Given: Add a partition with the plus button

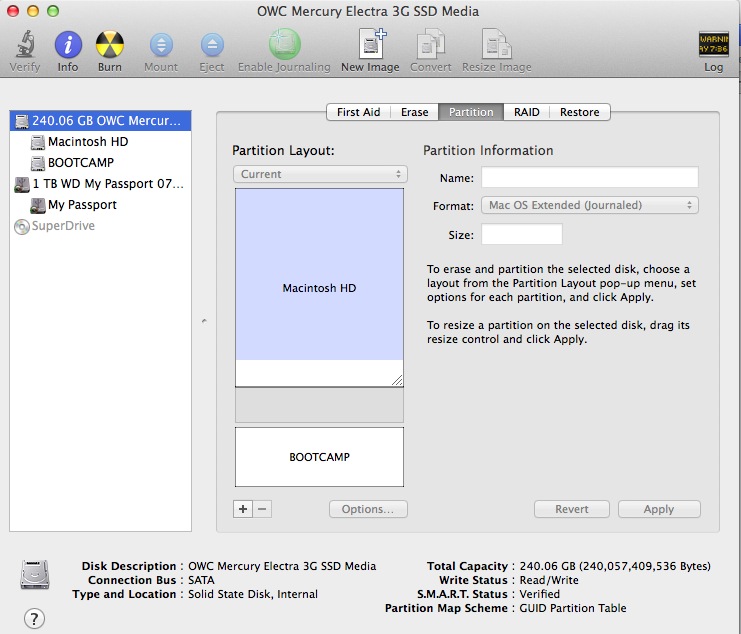Looking at the screenshot, I should pyautogui.click(x=242, y=509).
